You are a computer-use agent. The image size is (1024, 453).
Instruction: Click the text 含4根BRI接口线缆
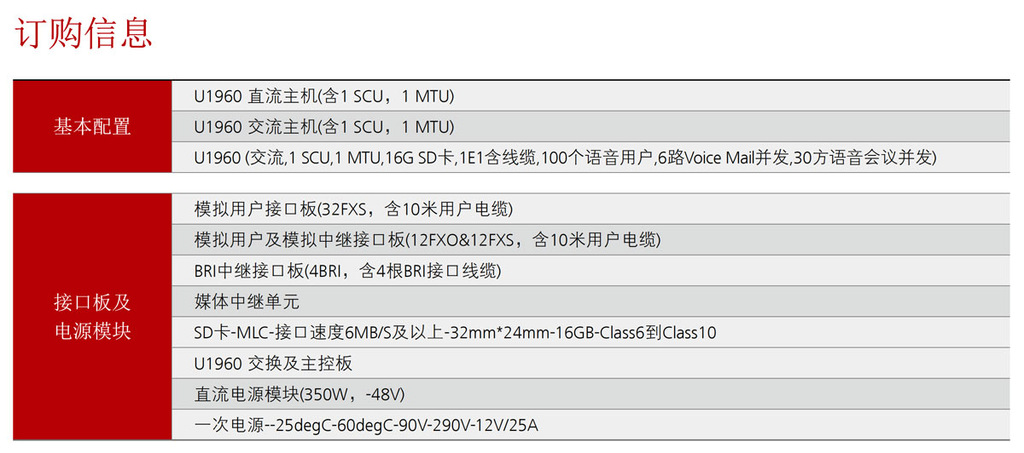pyautogui.click(x=431, y=271)
